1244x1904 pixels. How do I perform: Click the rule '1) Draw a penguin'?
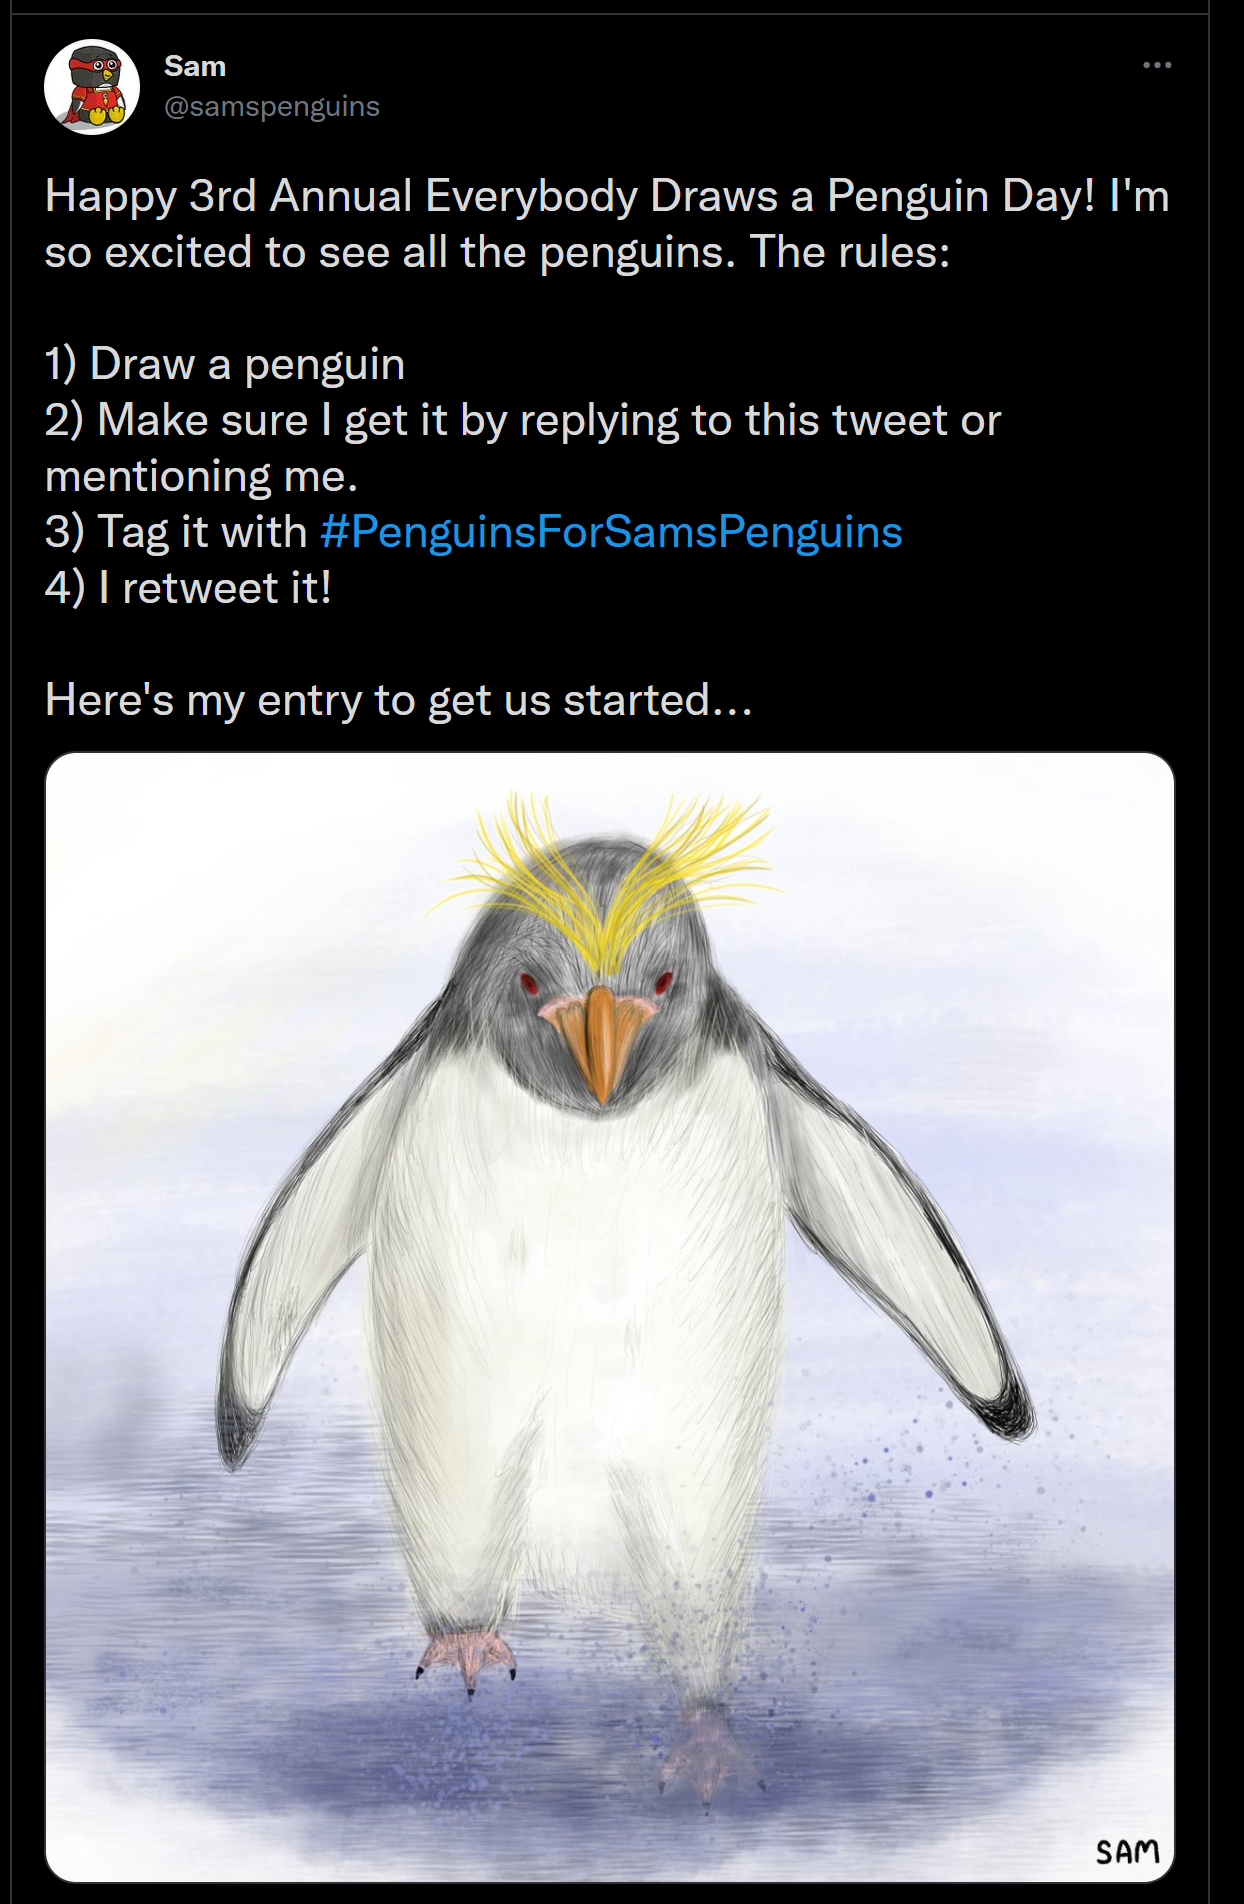click(225, 364)
